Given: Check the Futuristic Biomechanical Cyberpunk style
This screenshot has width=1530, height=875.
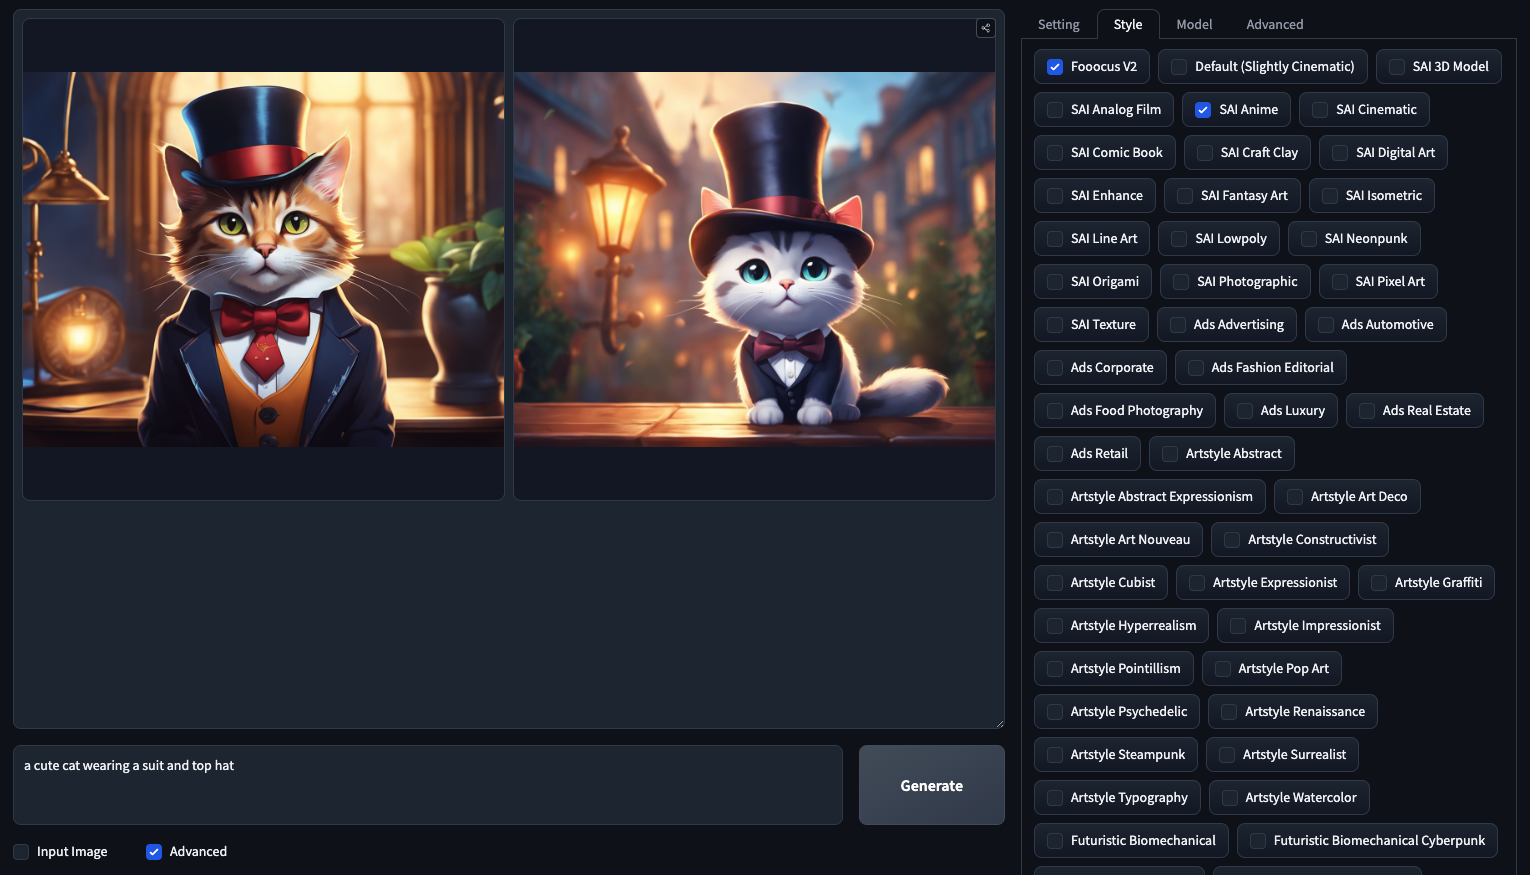Looking at the screenshot, I should coord(1258,841).
